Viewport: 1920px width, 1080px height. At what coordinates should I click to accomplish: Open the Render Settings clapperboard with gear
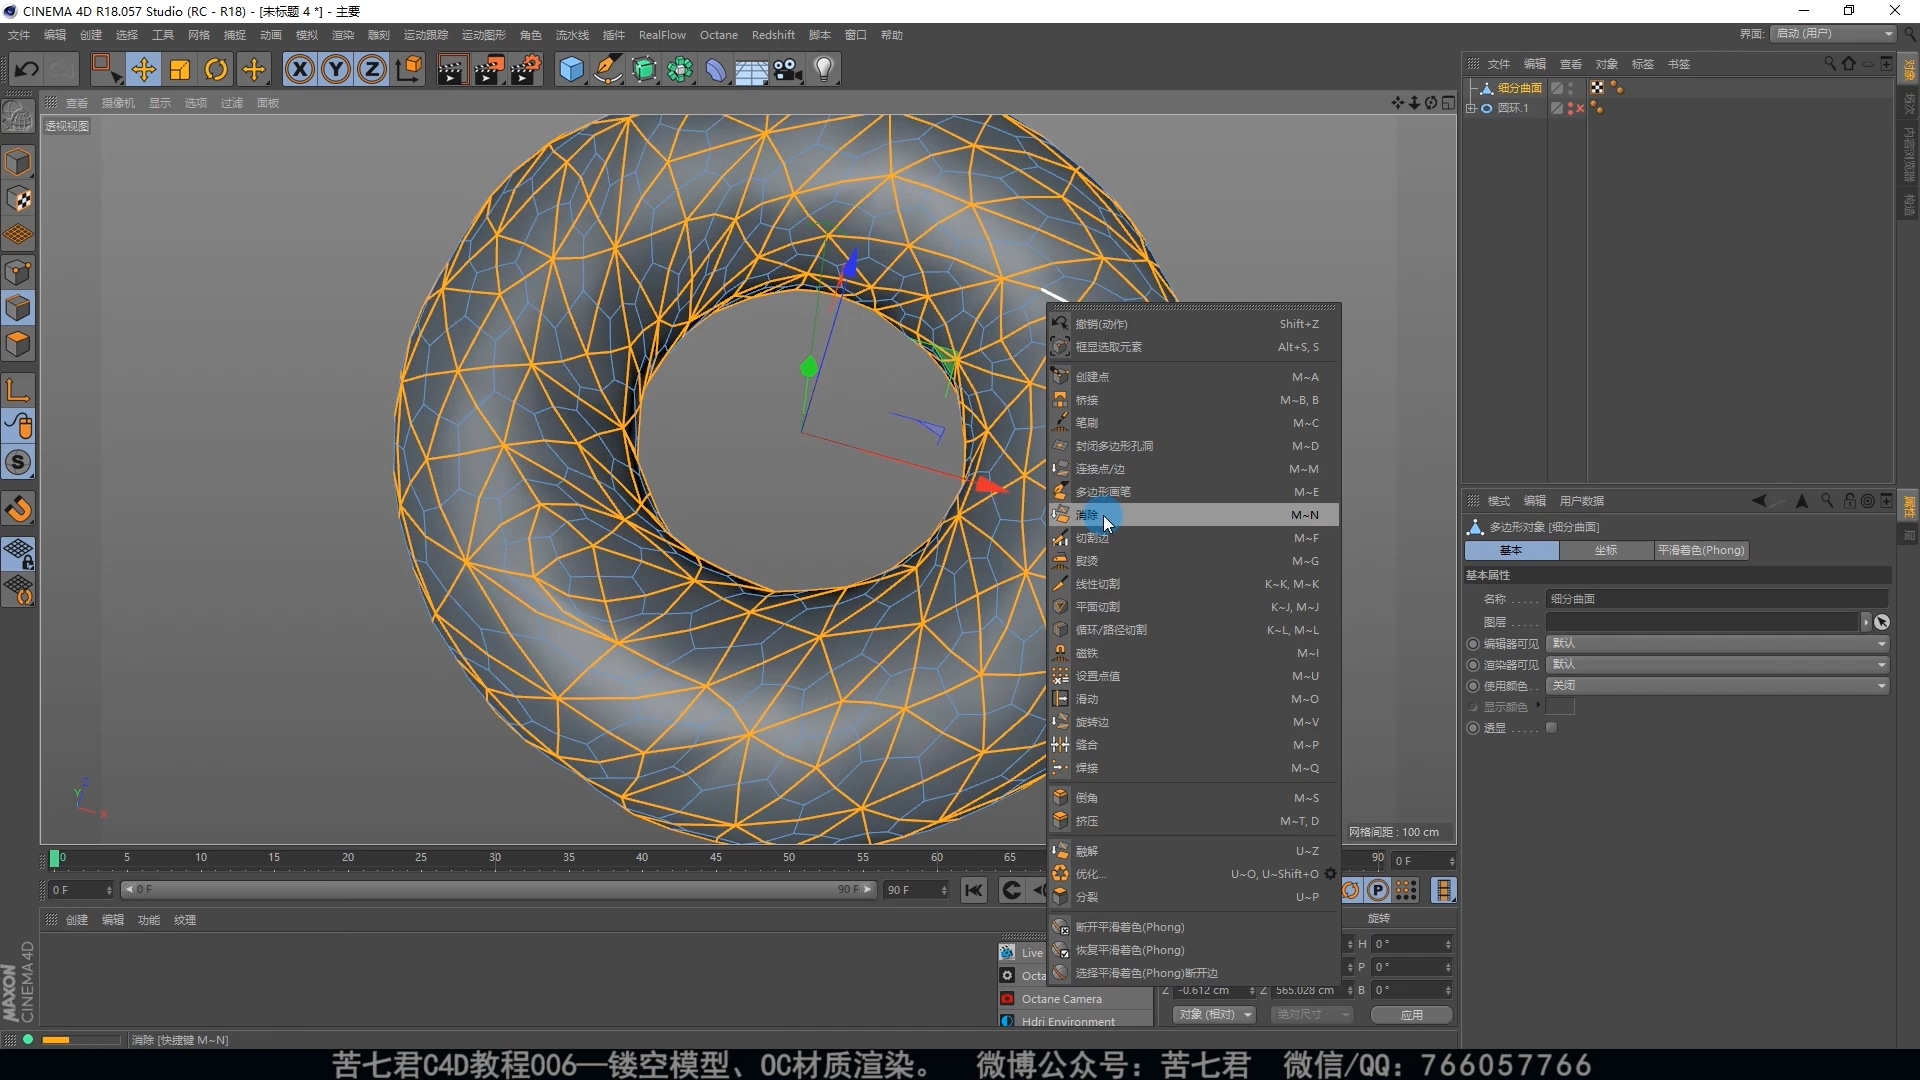(x=526, y=70)
